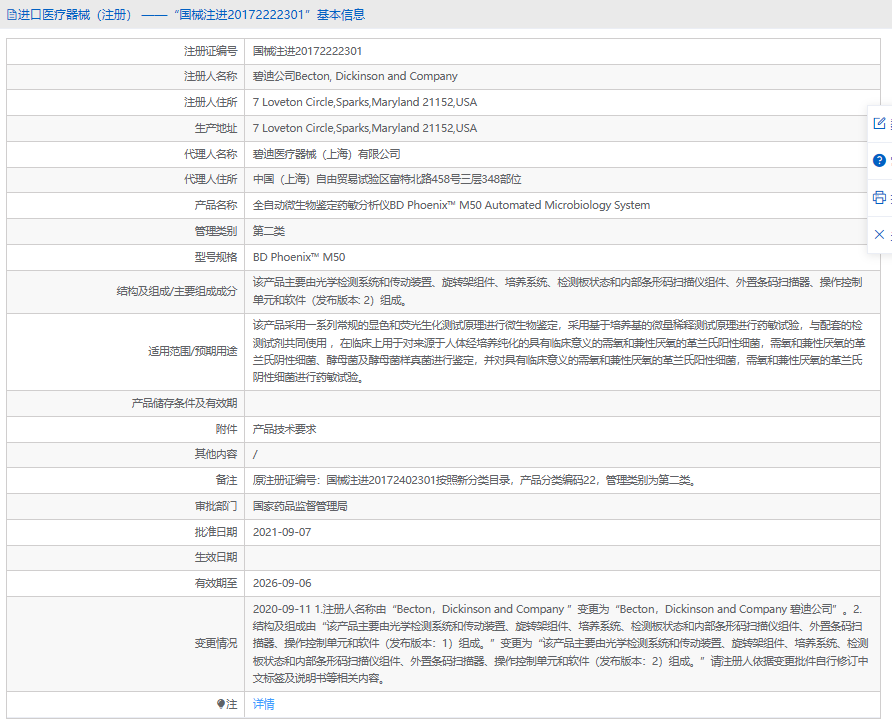Click the 注册人住所 address value 7 Loveton Circle

[x=365, y=102]
